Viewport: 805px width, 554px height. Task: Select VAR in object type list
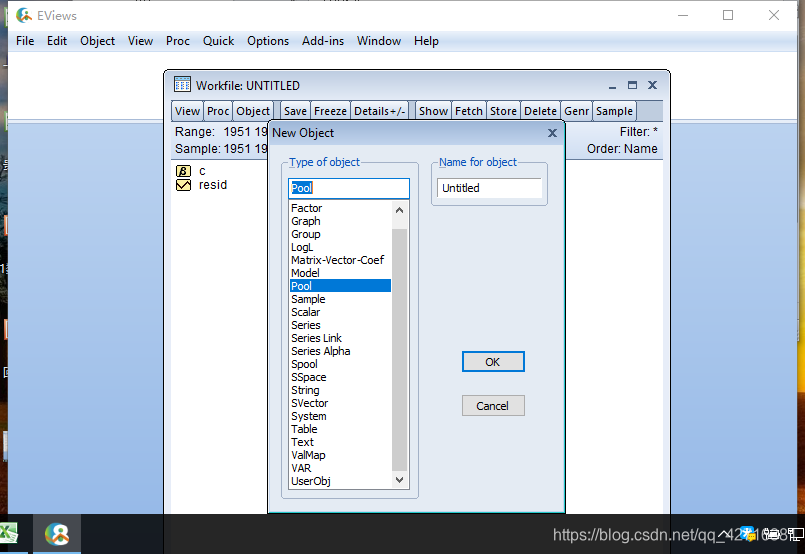[x=339, y=468]
